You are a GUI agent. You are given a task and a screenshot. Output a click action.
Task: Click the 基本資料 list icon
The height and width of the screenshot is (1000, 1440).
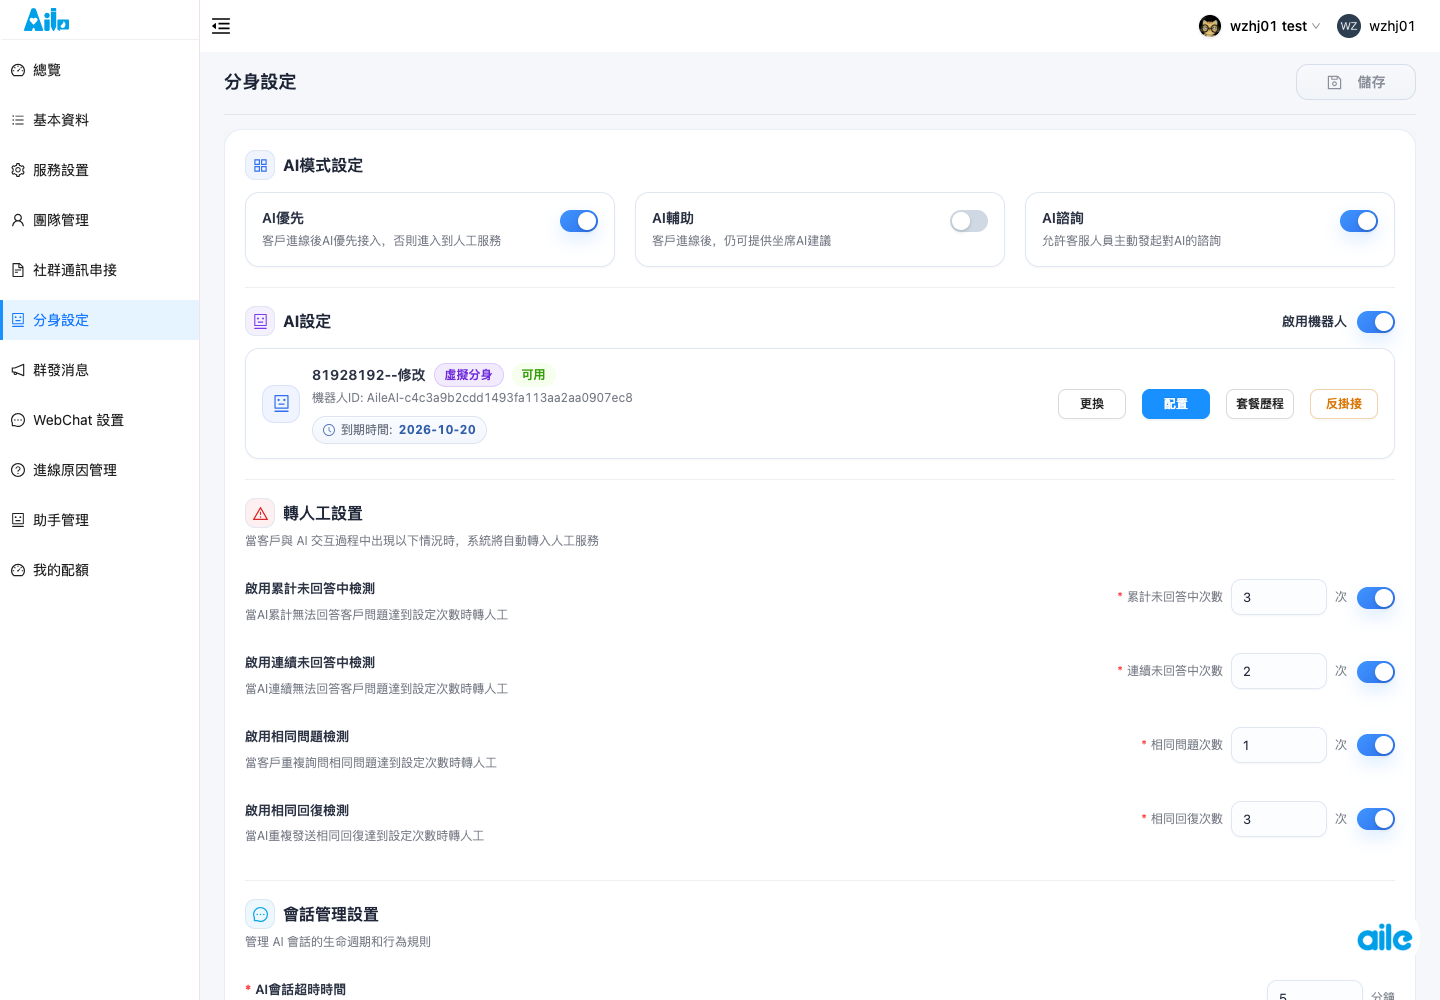coord(18,120)
